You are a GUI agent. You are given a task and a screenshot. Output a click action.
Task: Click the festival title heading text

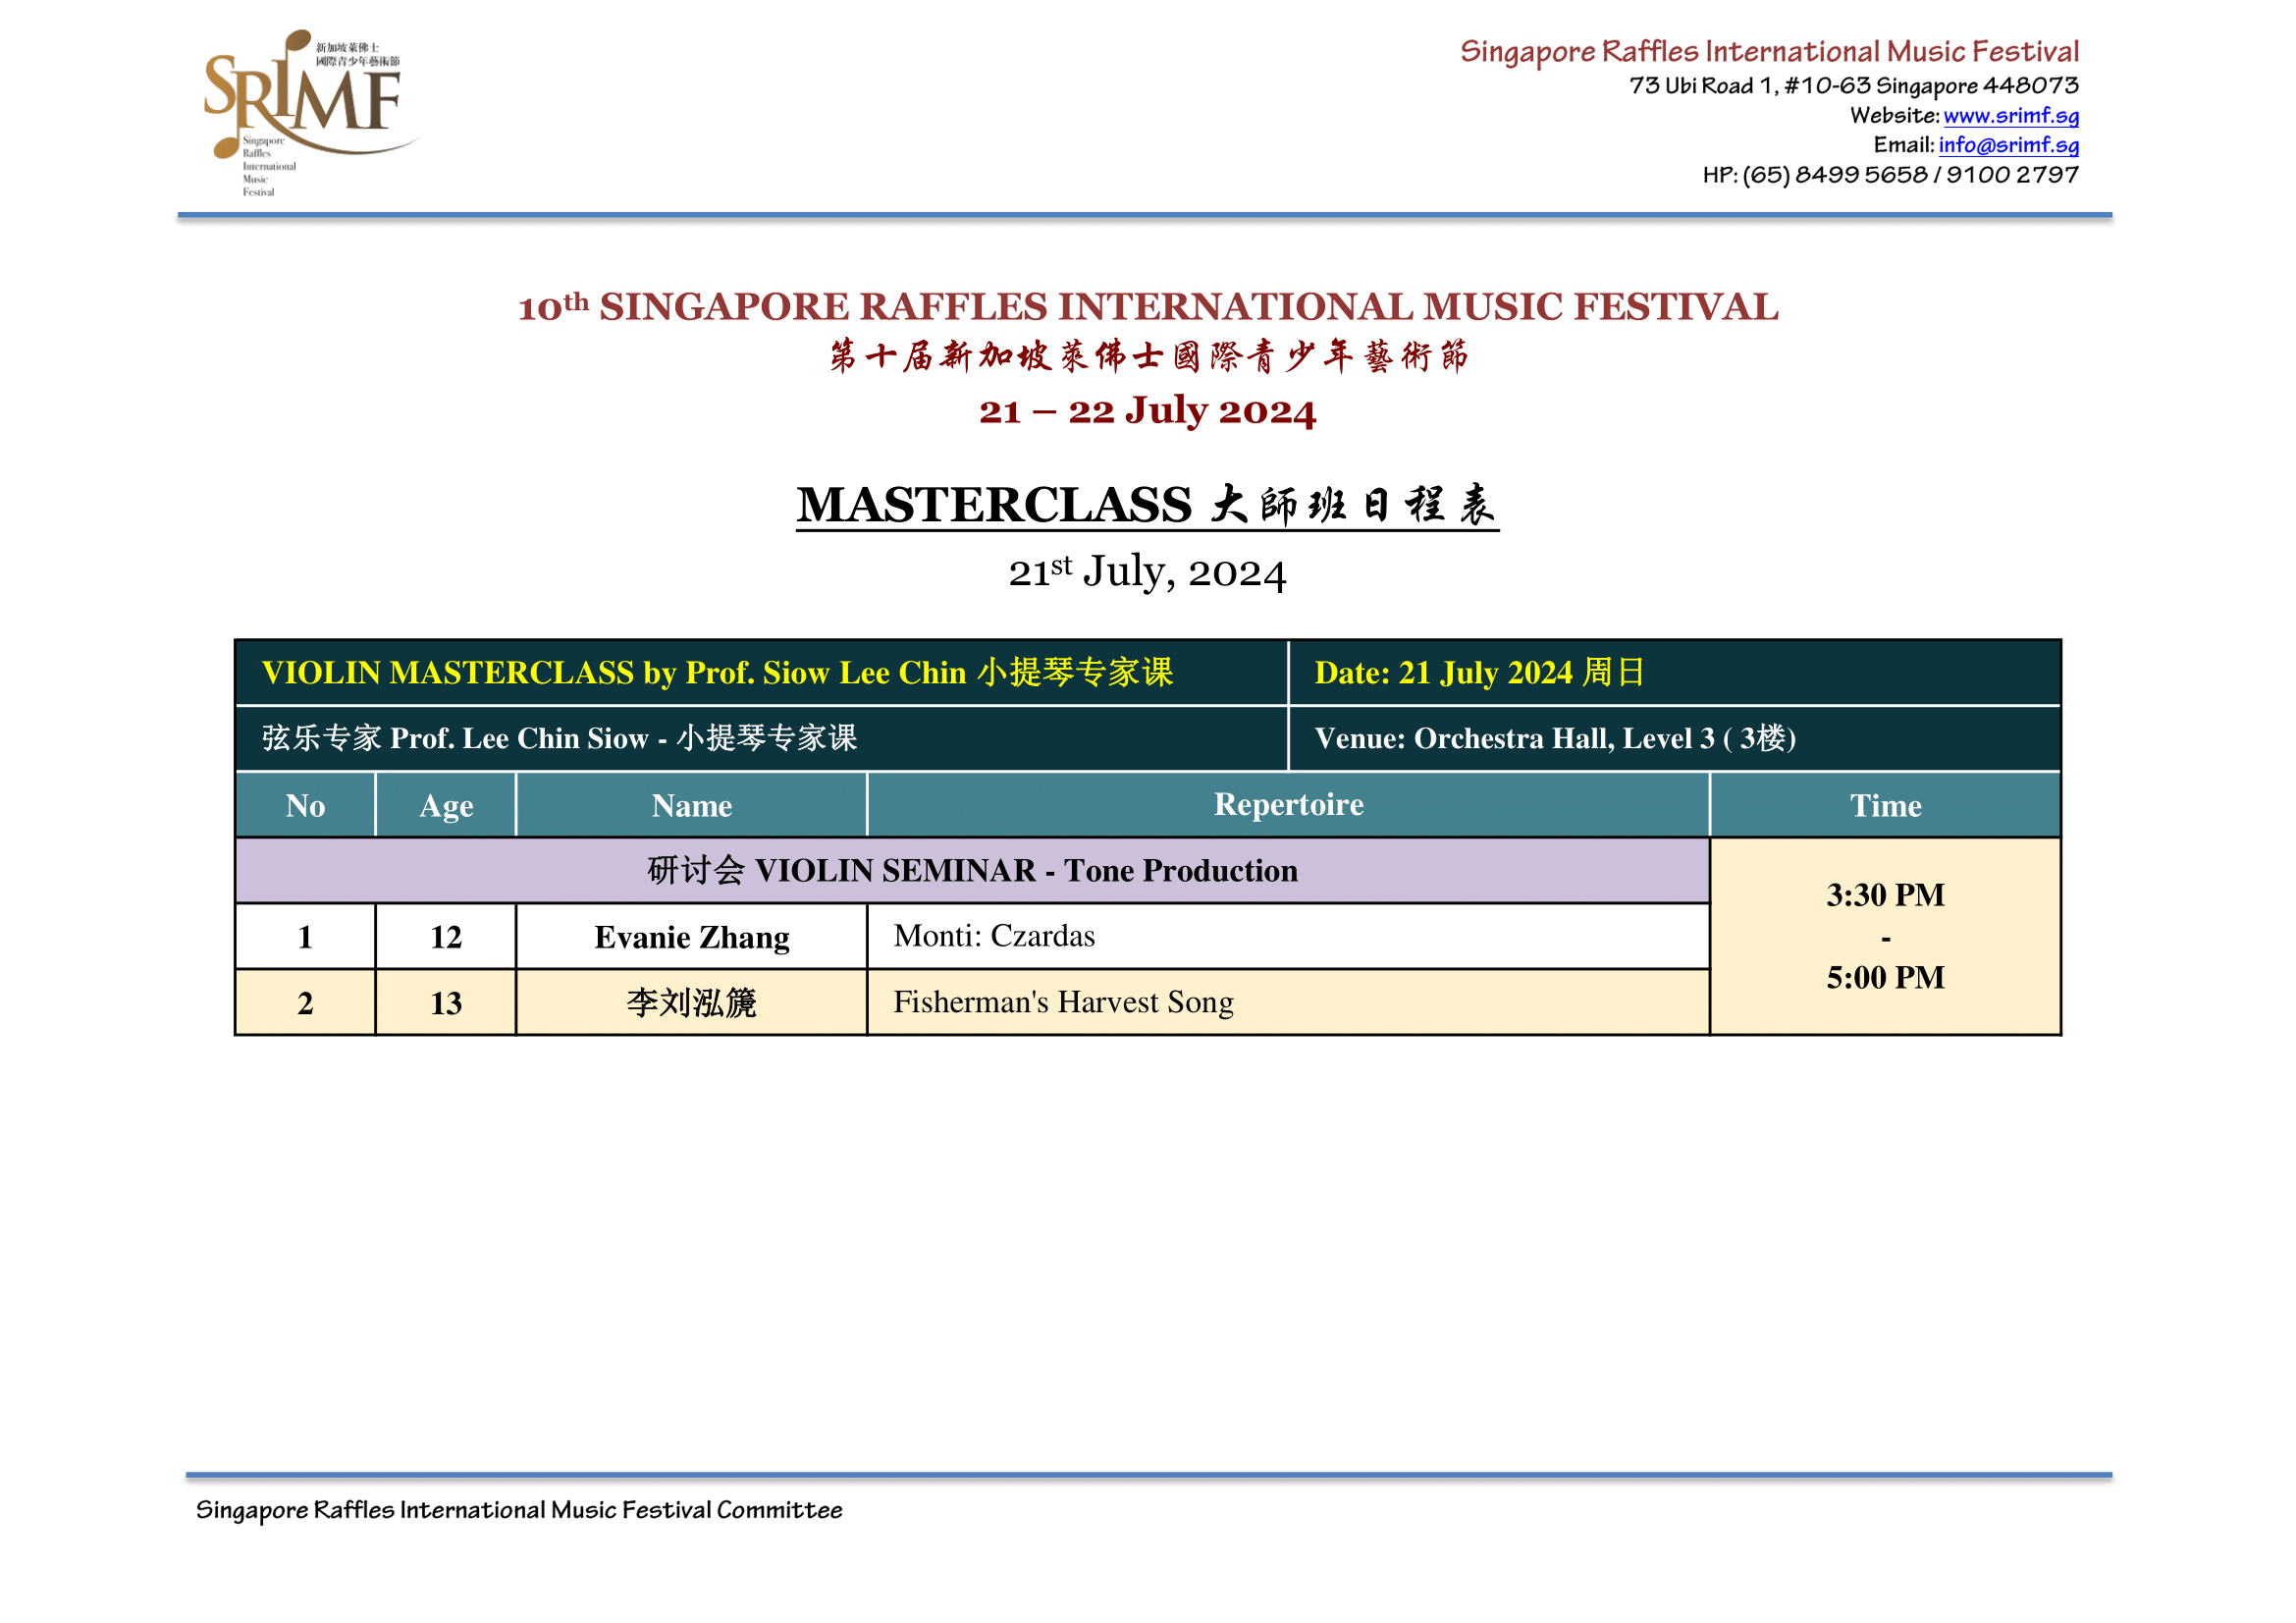point(1147,307)
